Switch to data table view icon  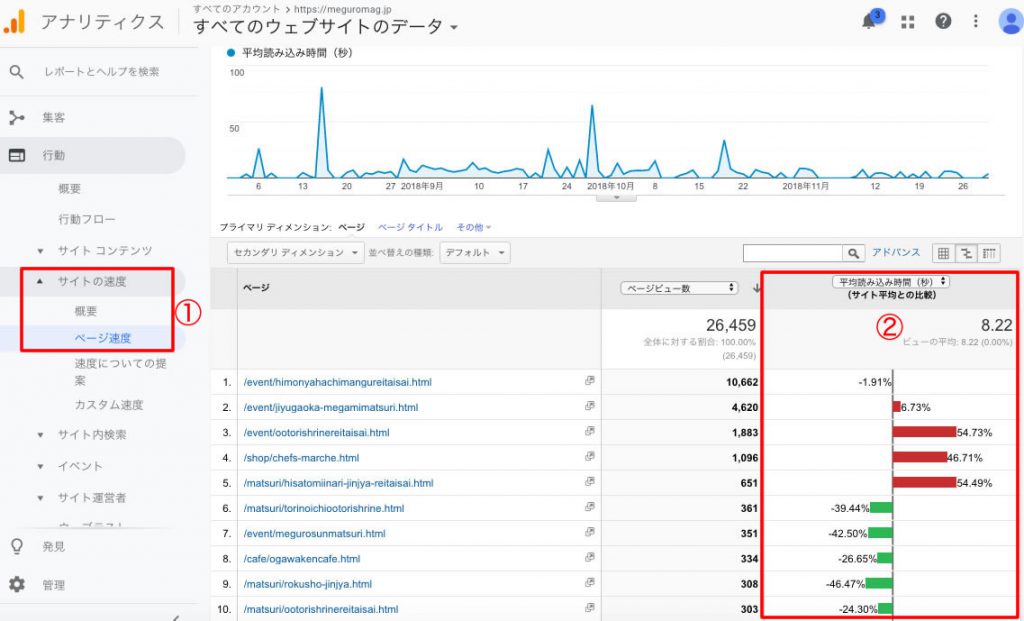(942, 254)
